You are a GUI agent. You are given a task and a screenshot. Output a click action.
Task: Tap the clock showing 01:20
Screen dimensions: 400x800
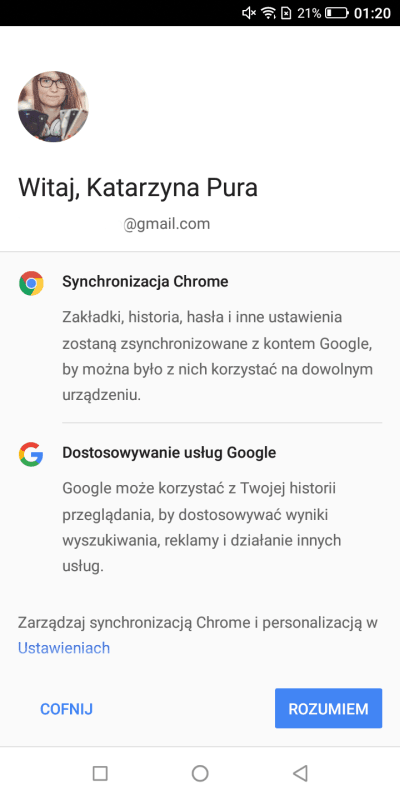pos(372,13)
